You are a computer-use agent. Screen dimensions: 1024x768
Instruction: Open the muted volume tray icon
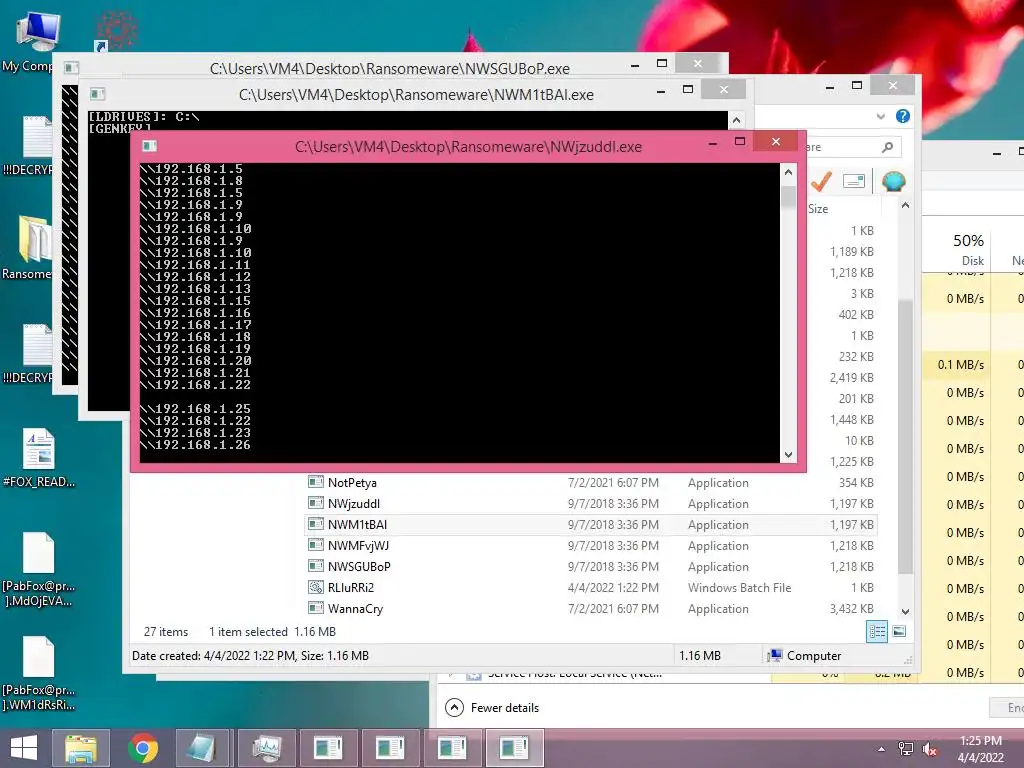click(x=929, y=748)
